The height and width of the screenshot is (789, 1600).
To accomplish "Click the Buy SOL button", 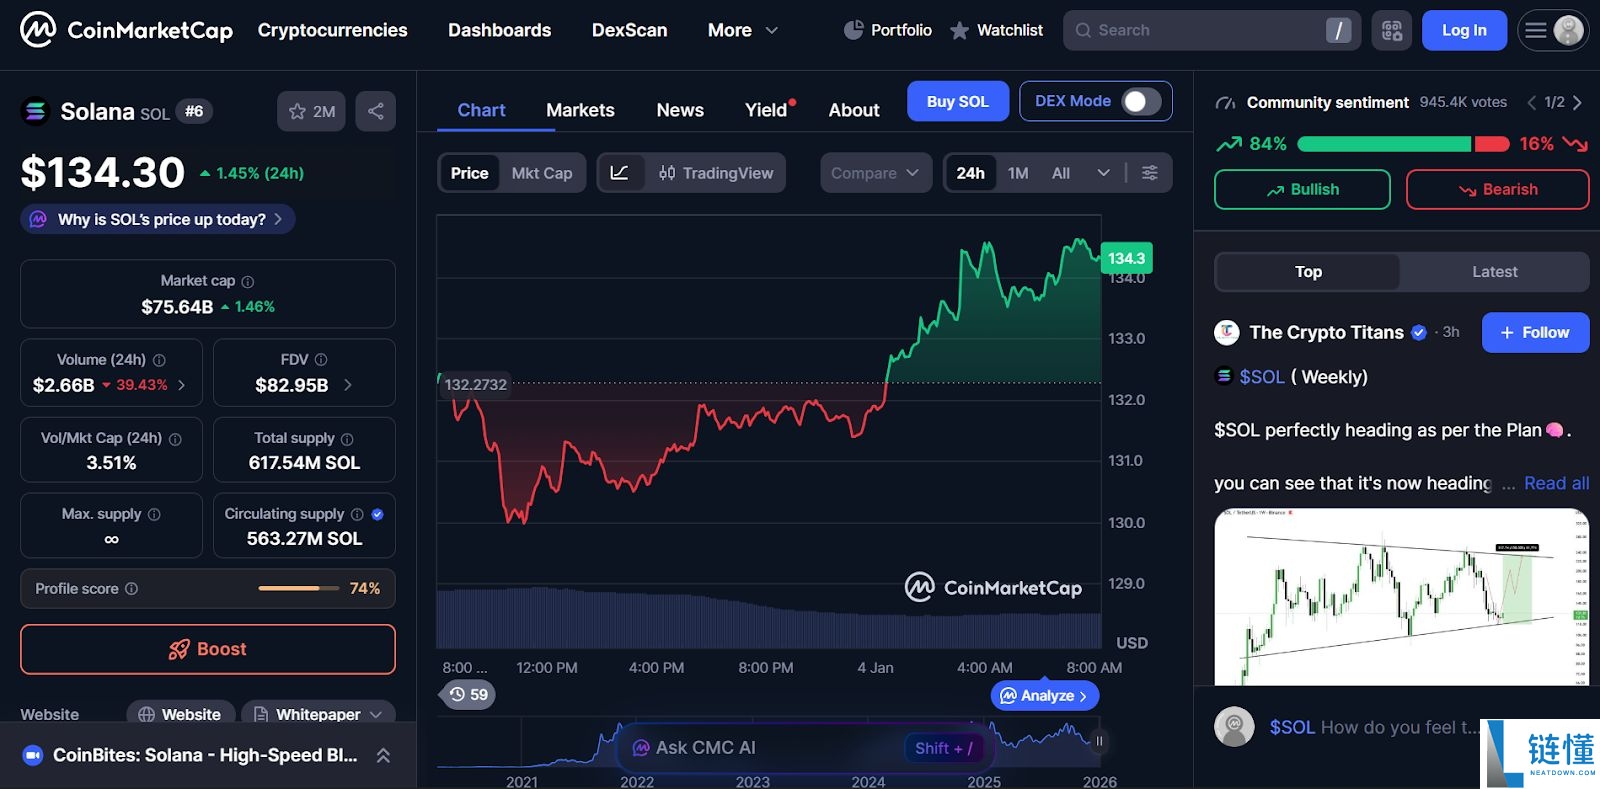I will [x=957, y=101].
